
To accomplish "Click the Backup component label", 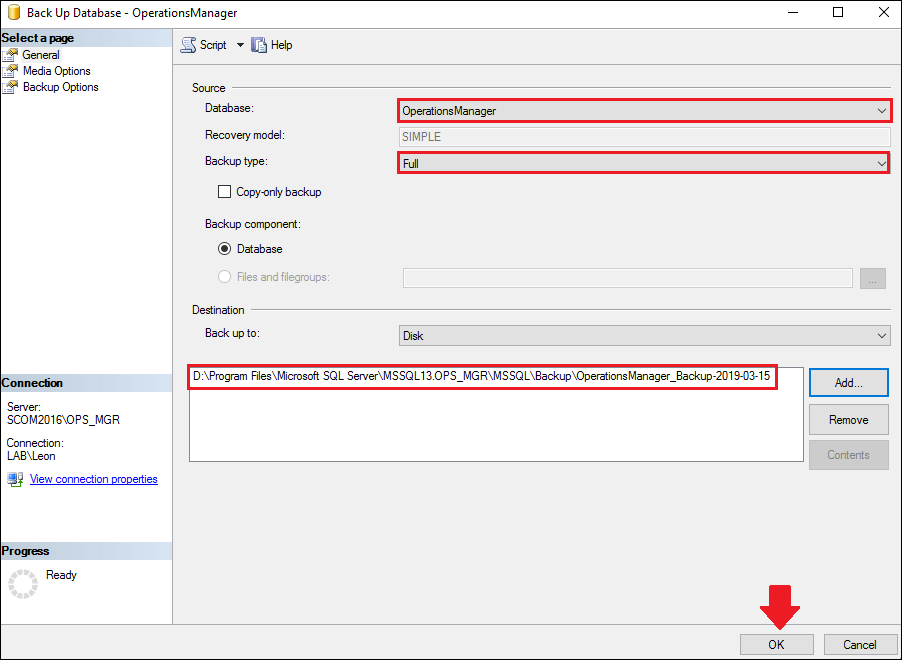I will click(x=253, y=224).
